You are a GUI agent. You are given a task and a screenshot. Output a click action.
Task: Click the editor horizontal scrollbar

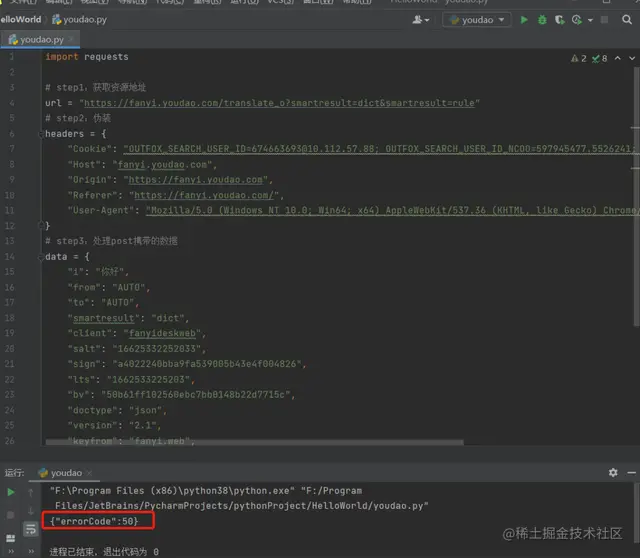pos(255,442)
